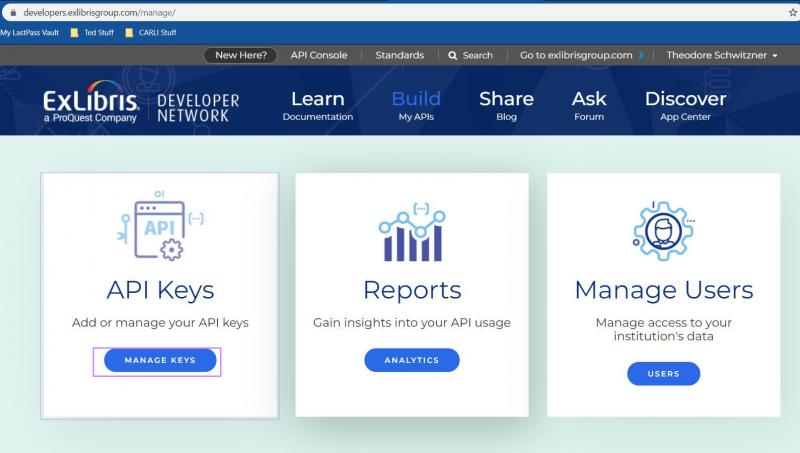Click the Reports bar chart icon
The height and width of the screenshot is (453, 800).
[x=412, y=232]
